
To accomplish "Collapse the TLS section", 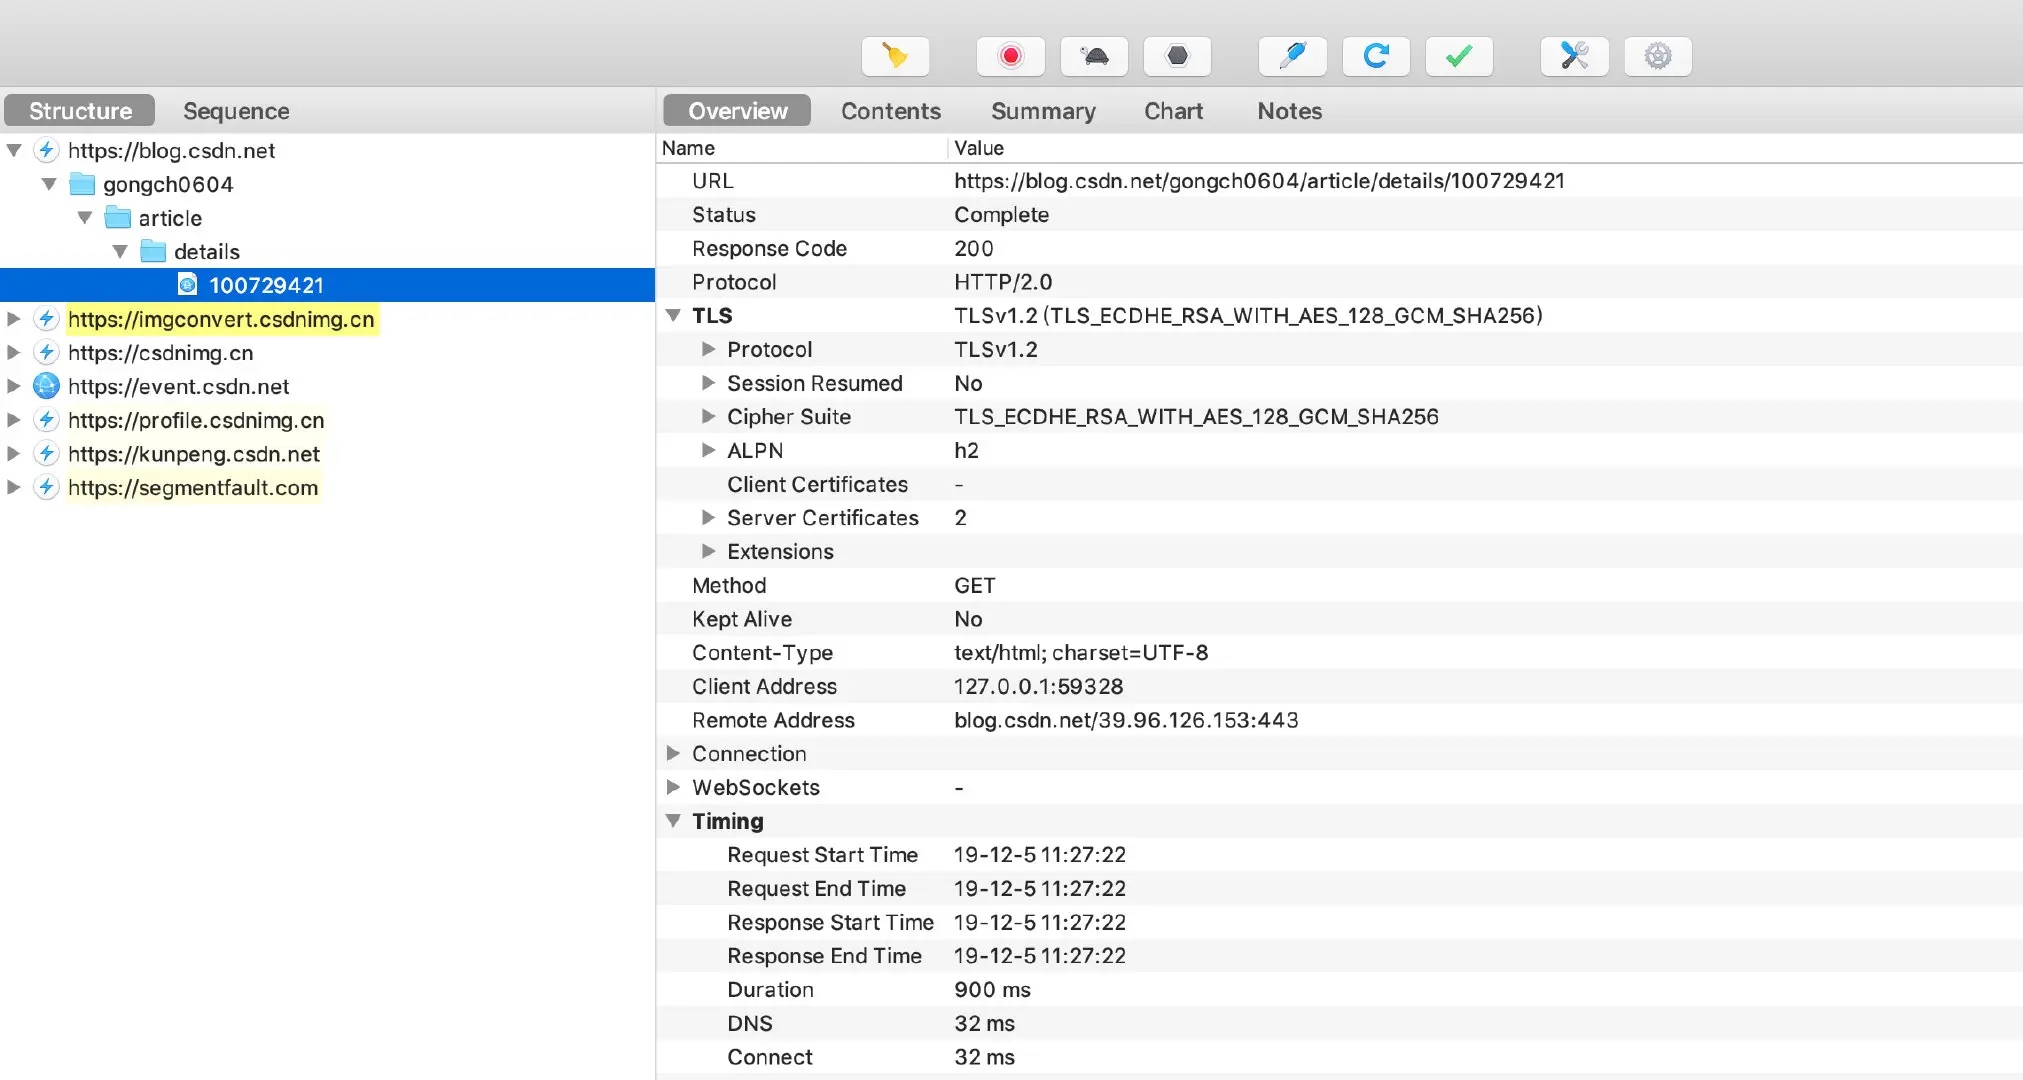I will (x=673, y=315).
